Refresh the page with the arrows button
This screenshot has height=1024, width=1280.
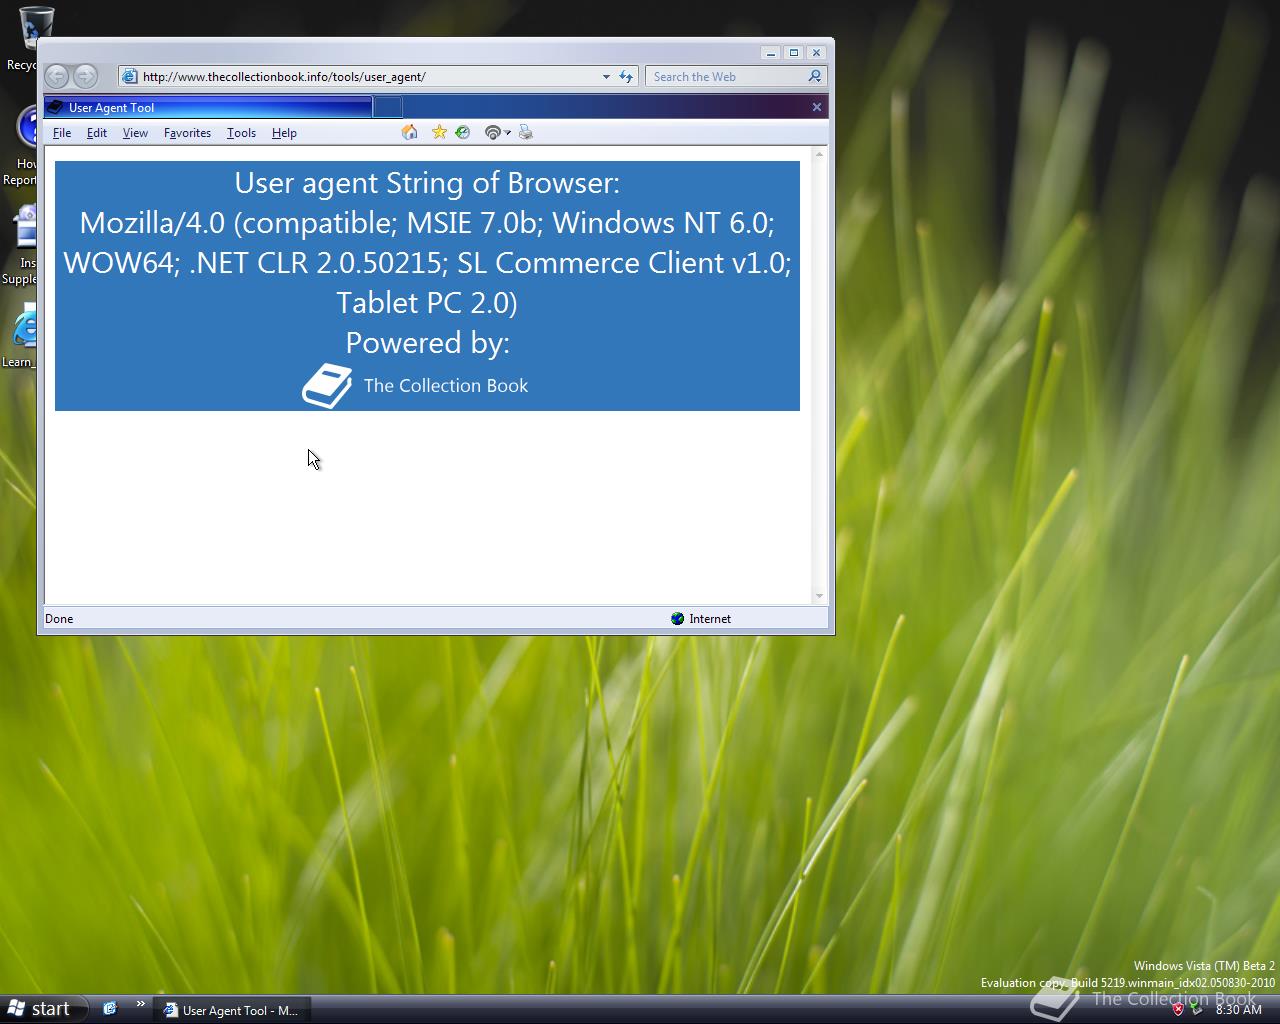click(x=626, y=76)
